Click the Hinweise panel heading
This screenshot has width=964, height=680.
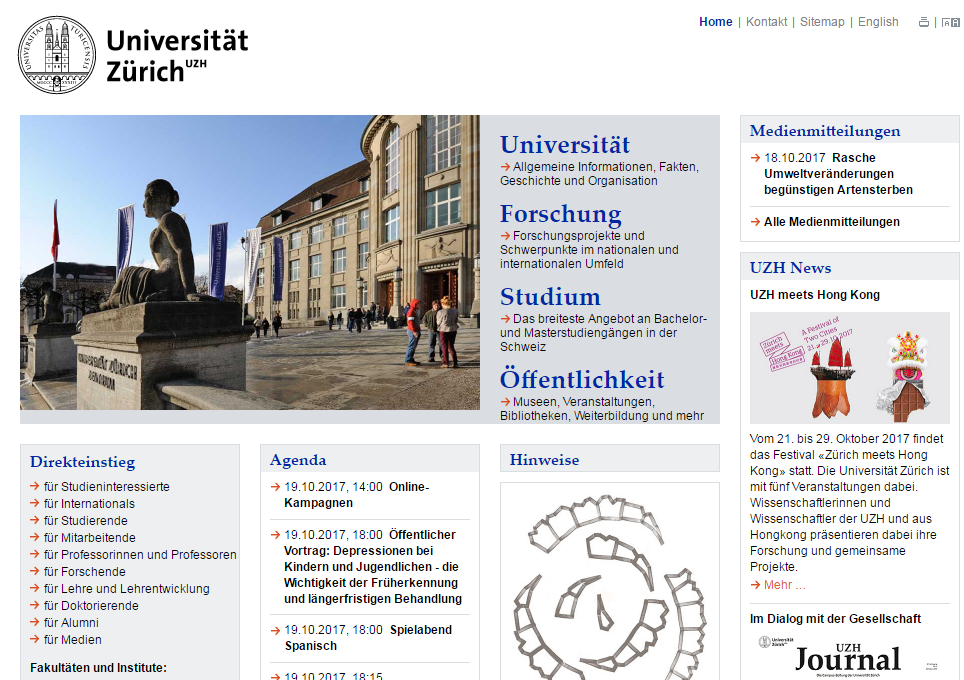point(544,460)
